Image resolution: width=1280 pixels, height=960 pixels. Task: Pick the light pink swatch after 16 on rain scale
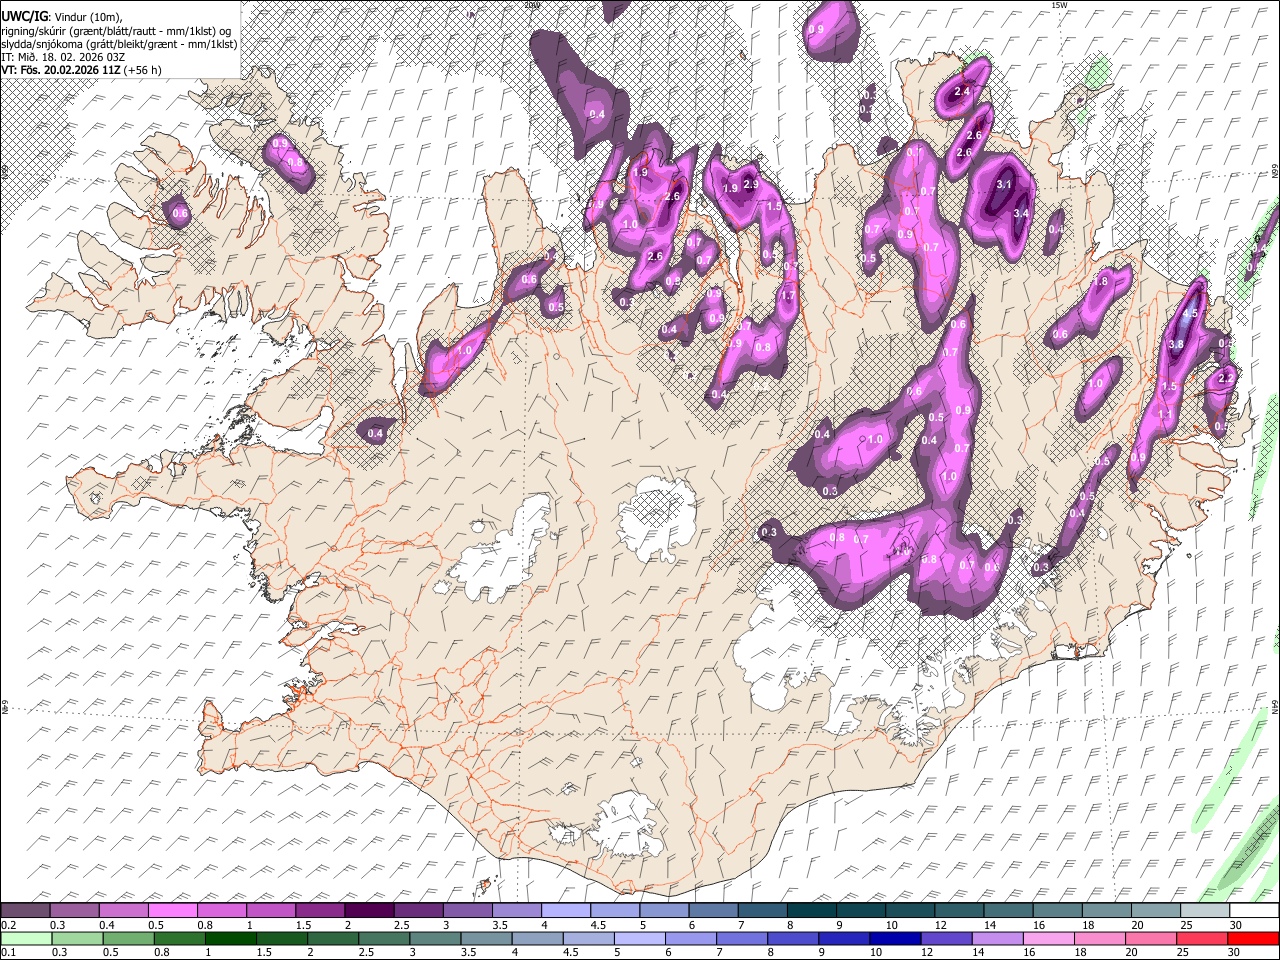[1048, 939]
